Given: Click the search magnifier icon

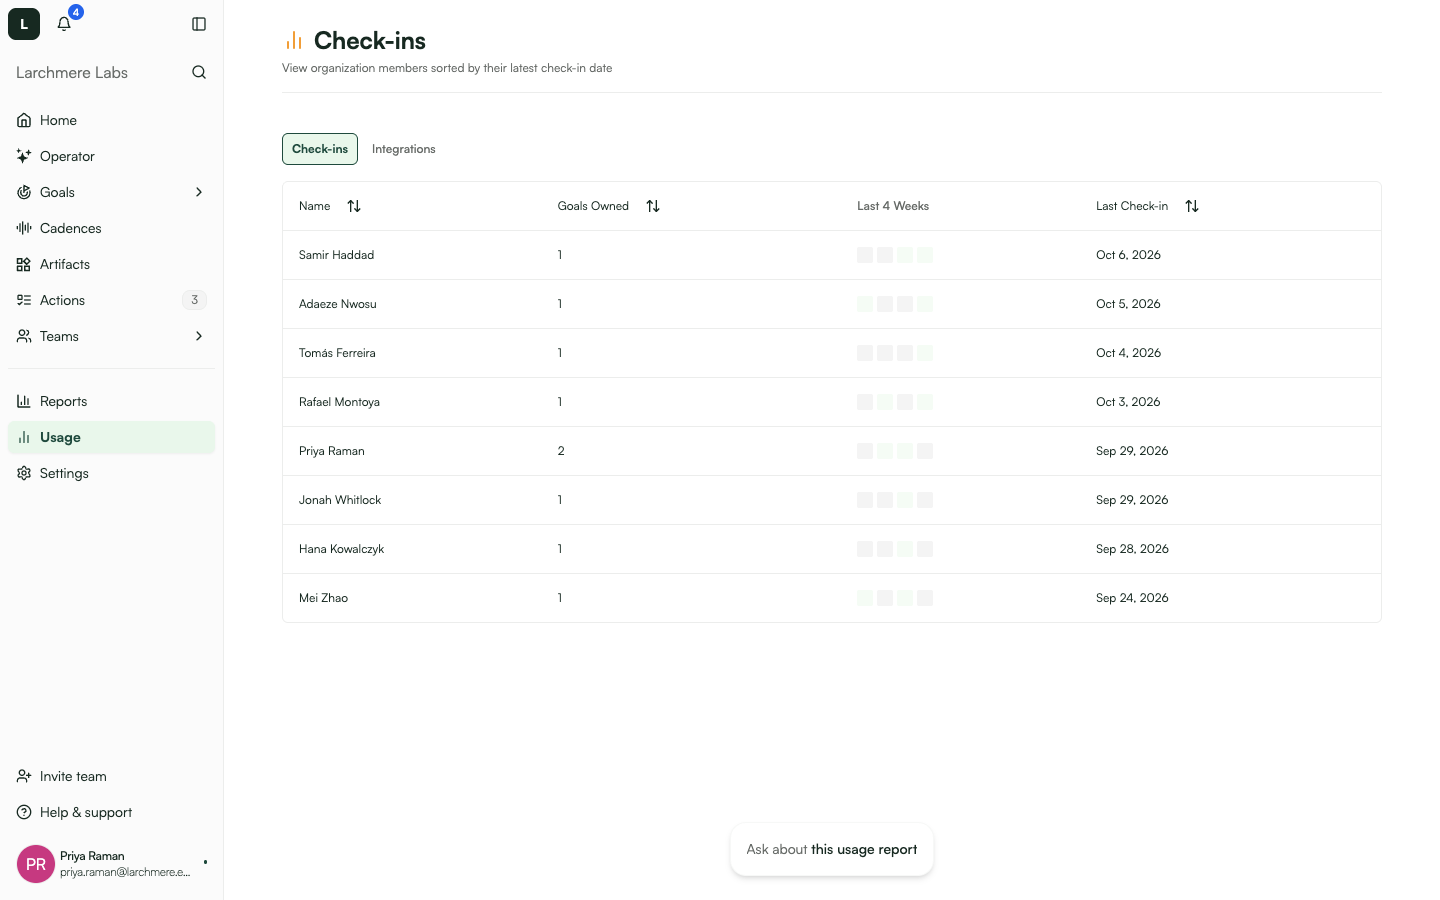Looking at the screenshot, I should point(199,72).
